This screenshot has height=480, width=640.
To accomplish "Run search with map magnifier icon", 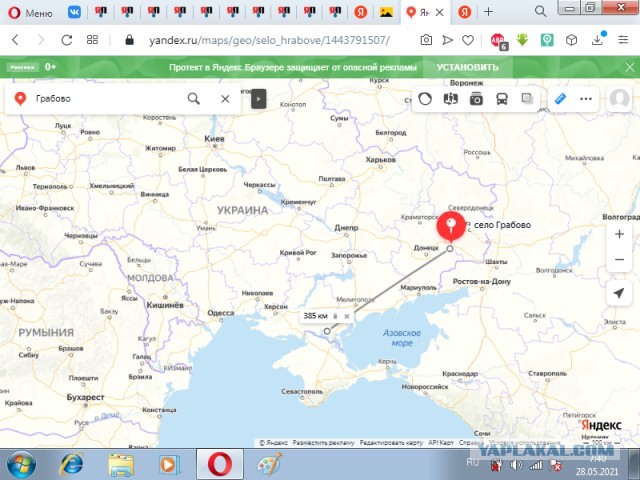I will 194,99.
